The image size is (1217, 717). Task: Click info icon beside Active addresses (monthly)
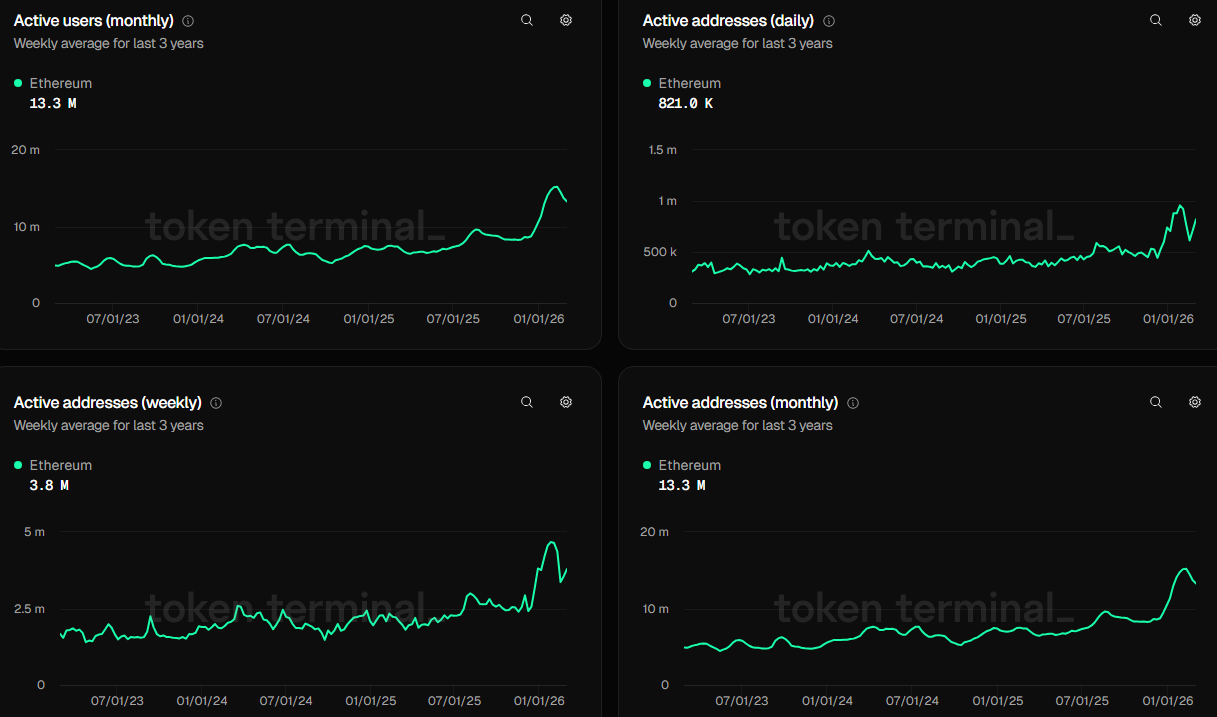click(853, 403)
